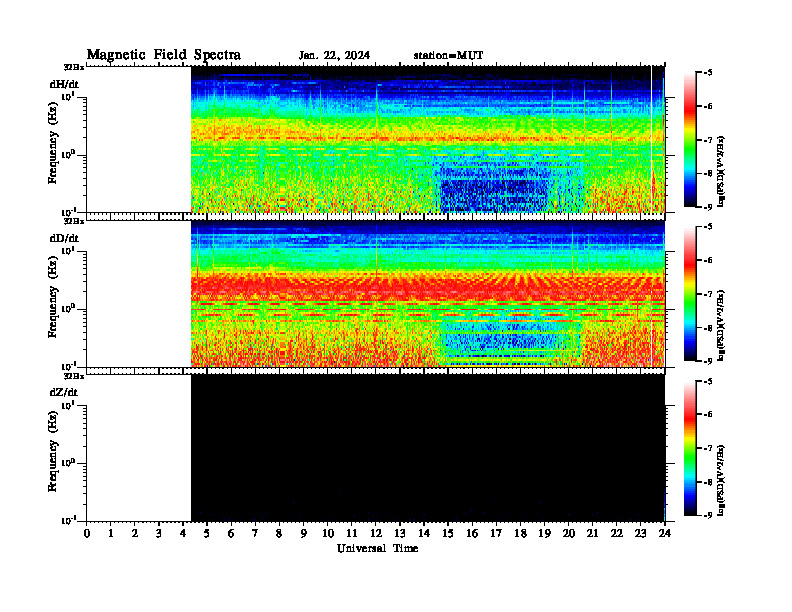Viewport: 792px width, 612px height.
Task: Click hour tick label "18" on time axis
Action: pos(520,534)
